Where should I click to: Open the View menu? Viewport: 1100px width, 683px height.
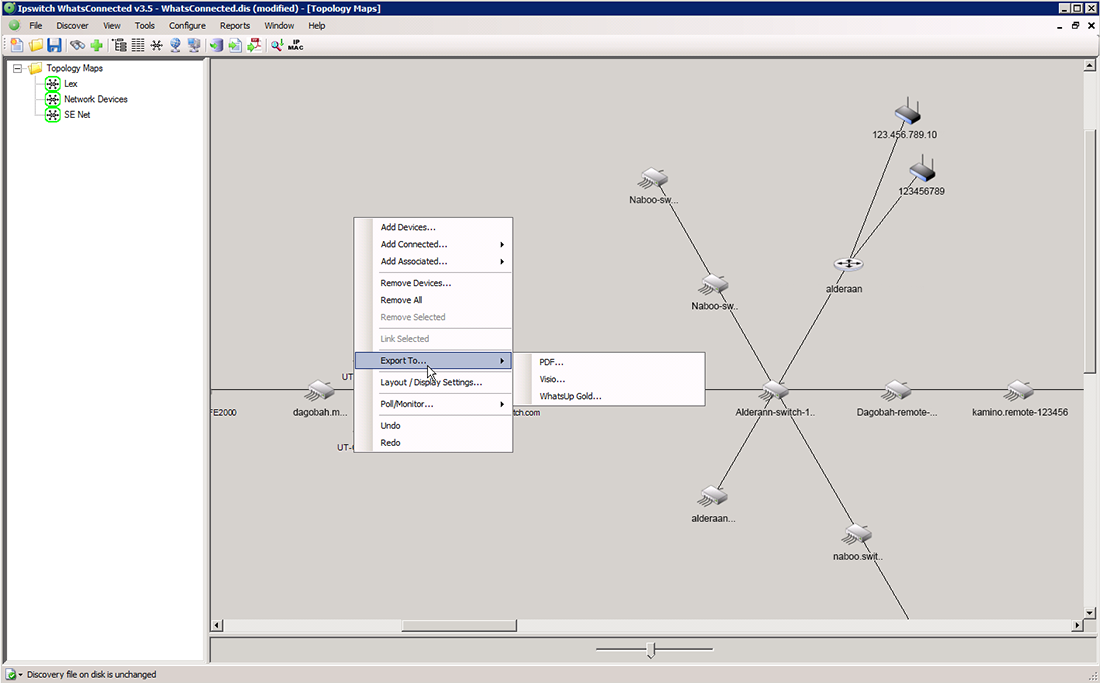click(112, 26)
